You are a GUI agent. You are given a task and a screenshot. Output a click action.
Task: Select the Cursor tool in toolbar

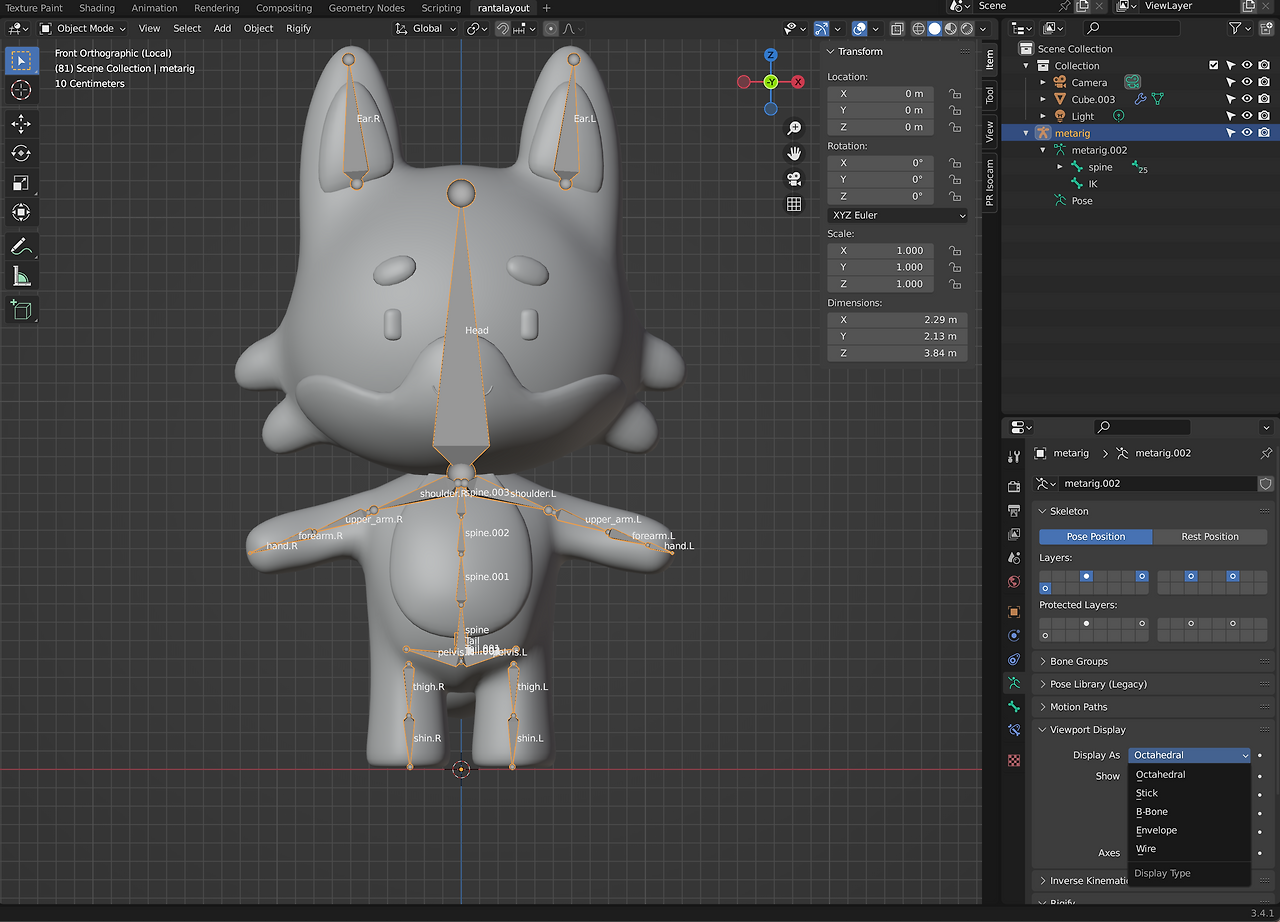pos(21,90)
